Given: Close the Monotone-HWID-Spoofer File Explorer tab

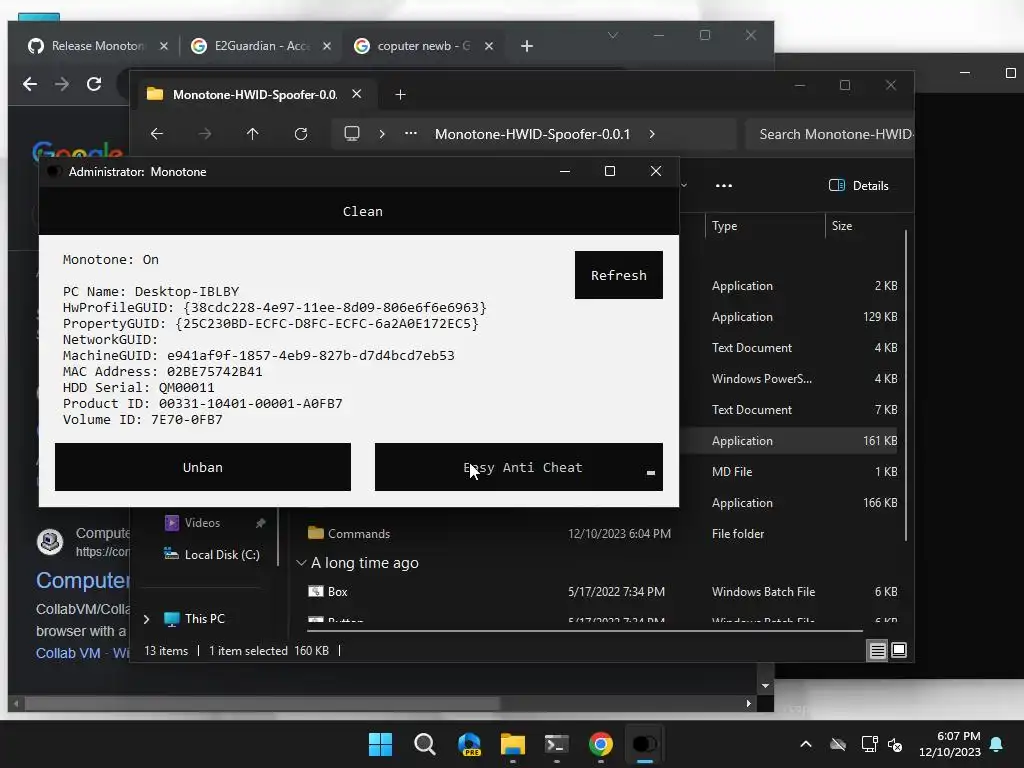Looking at the screenshot, I should (x=357, y=94).
